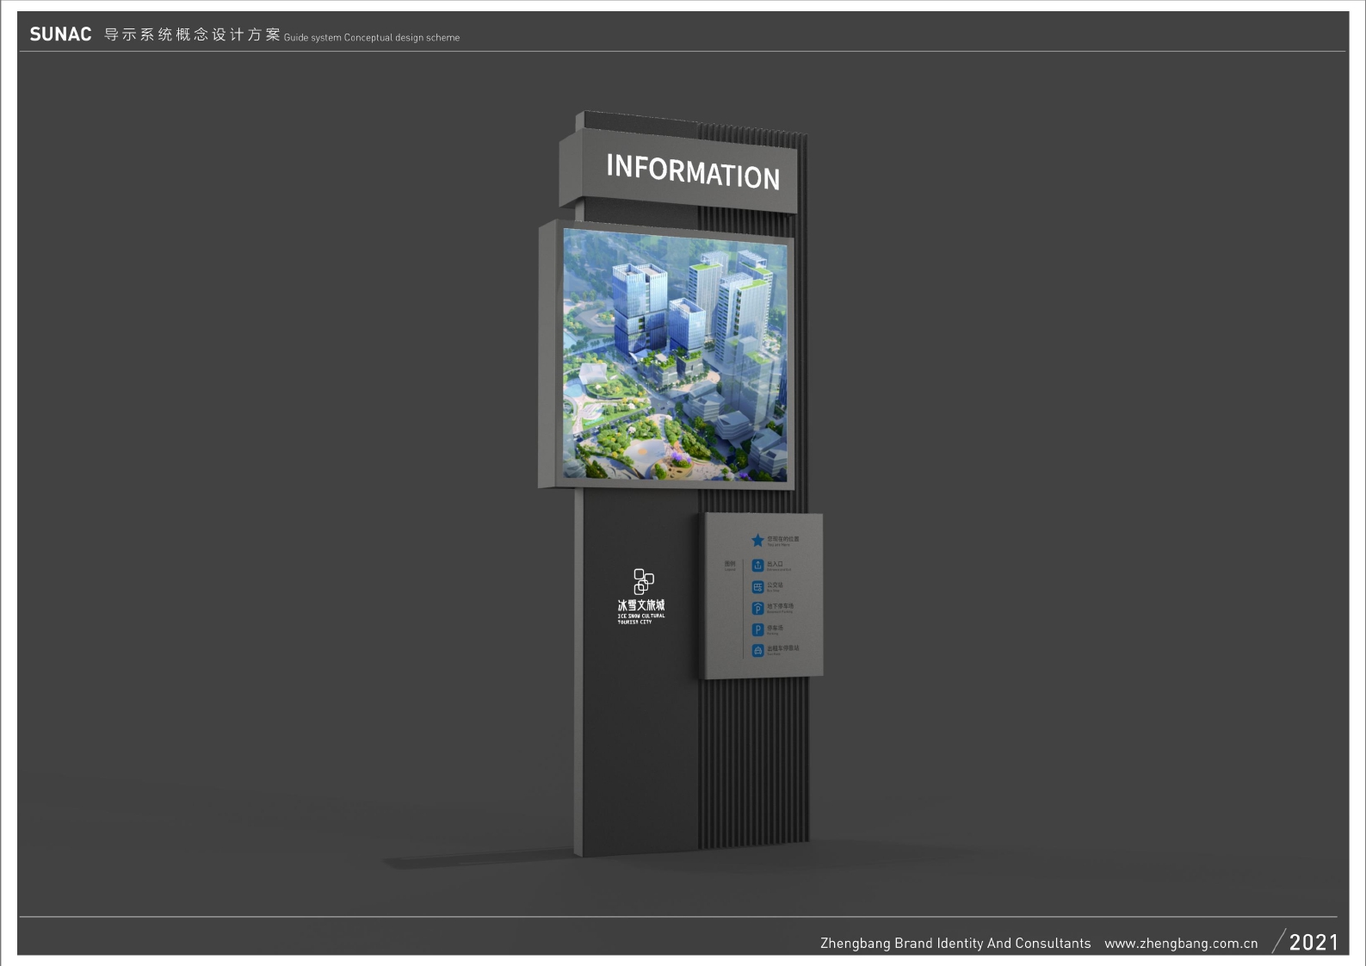Image resolution: width=1366 pixels, height=966 pixels.
Task: Click 'Guide system Conceptual design scheme' subtitle
Action: click(372, 38)
